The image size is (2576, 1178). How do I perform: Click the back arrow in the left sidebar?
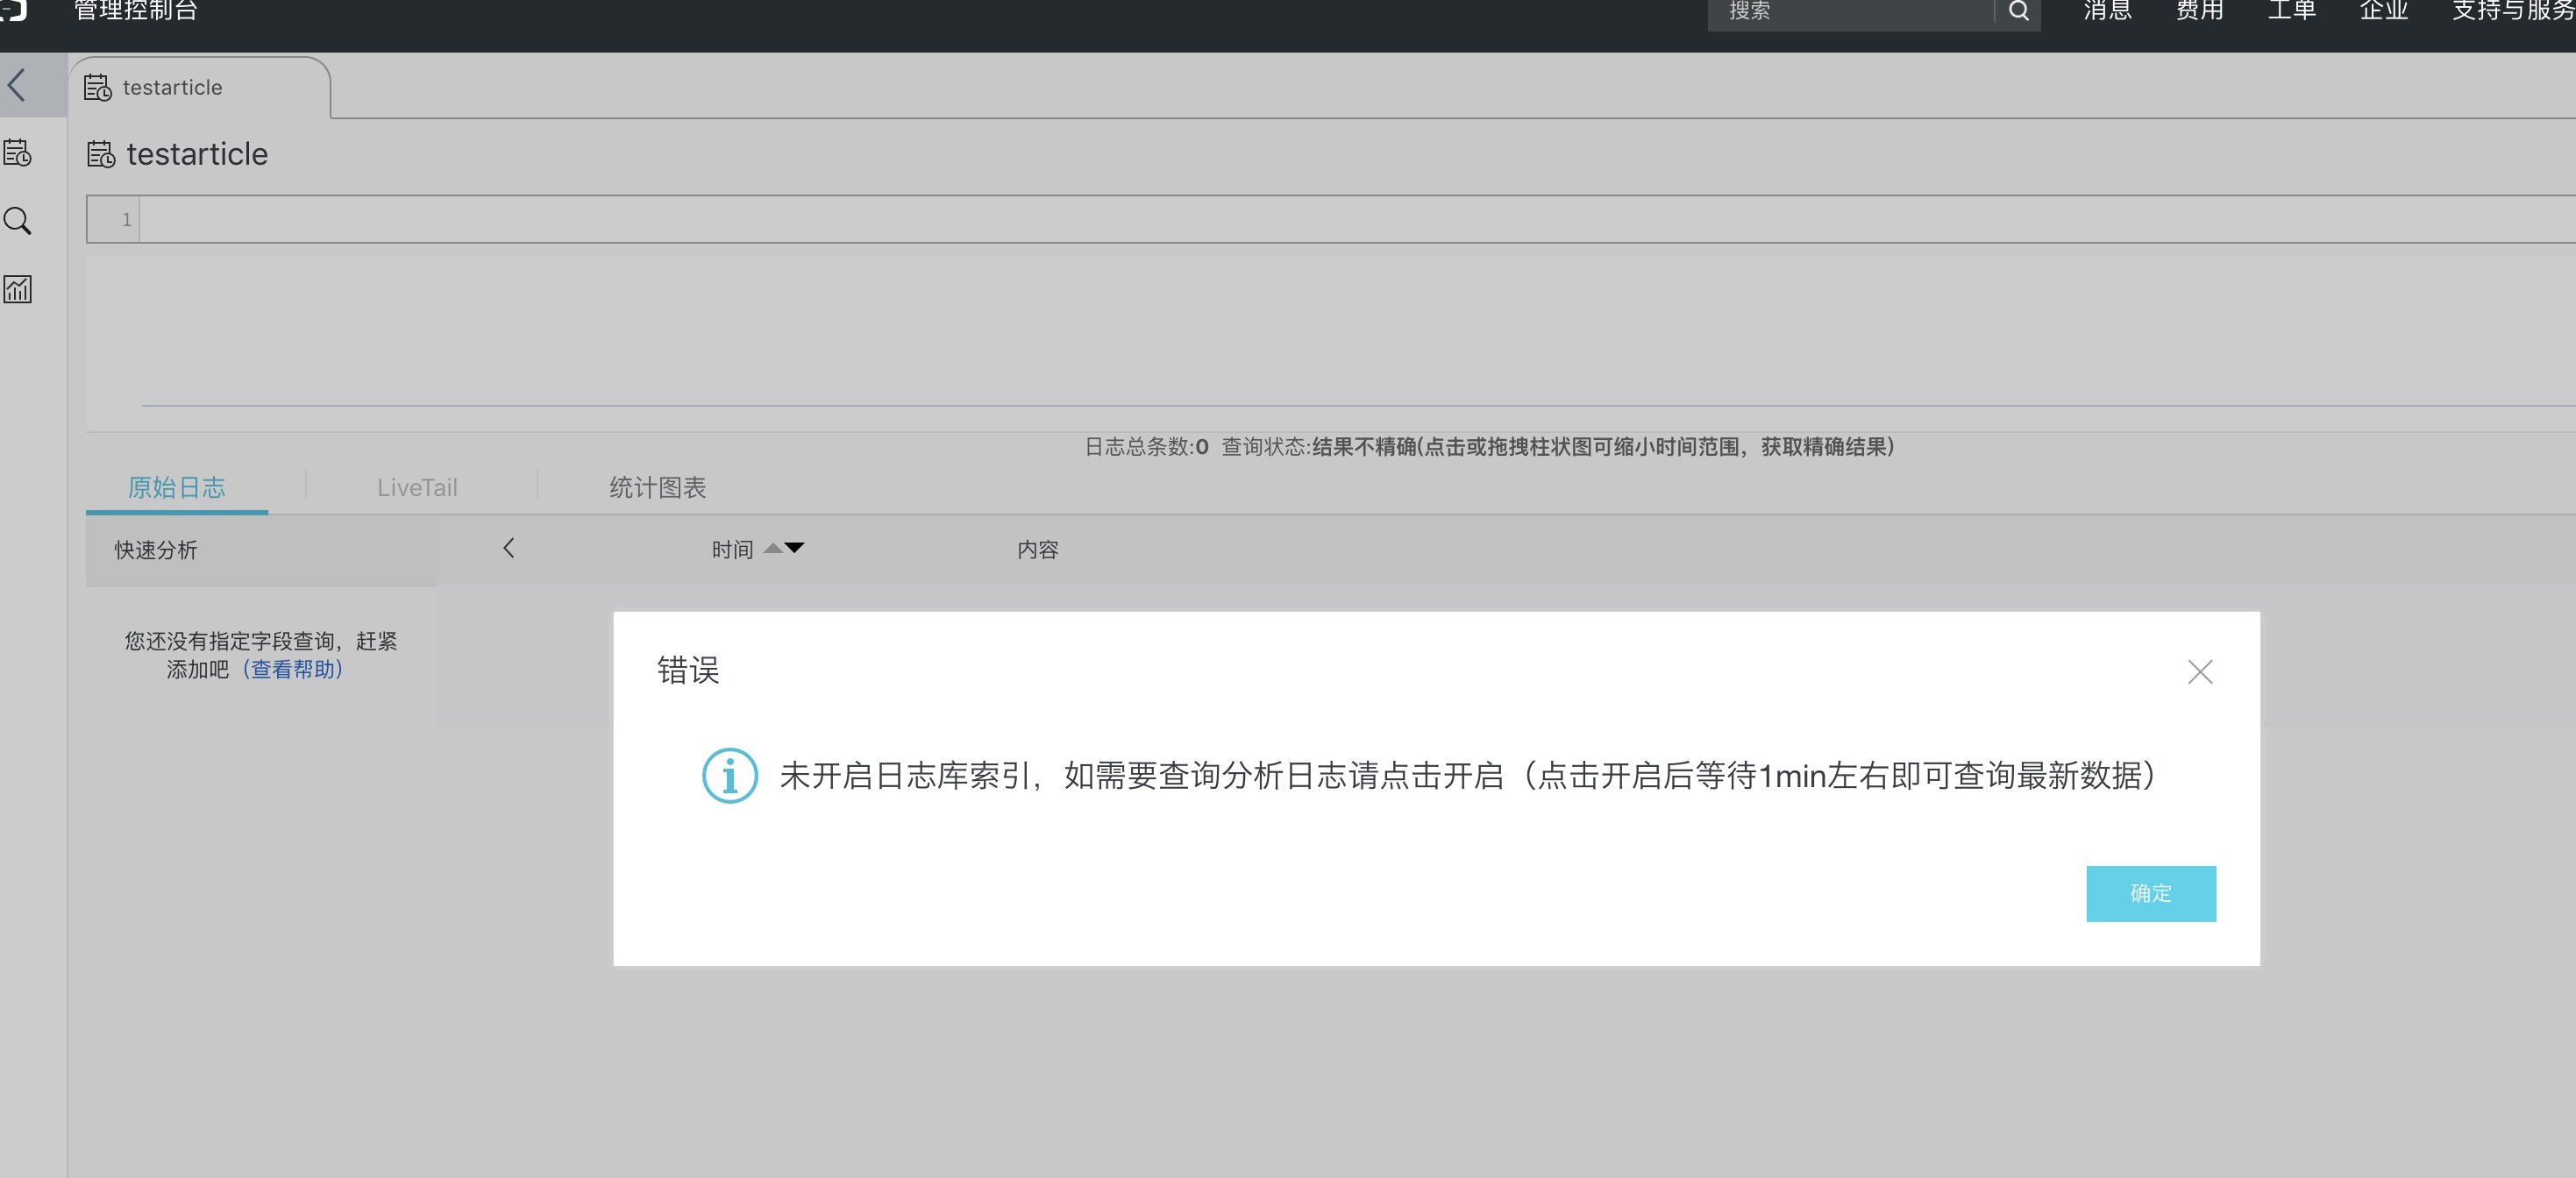click(x=17, y=85)
